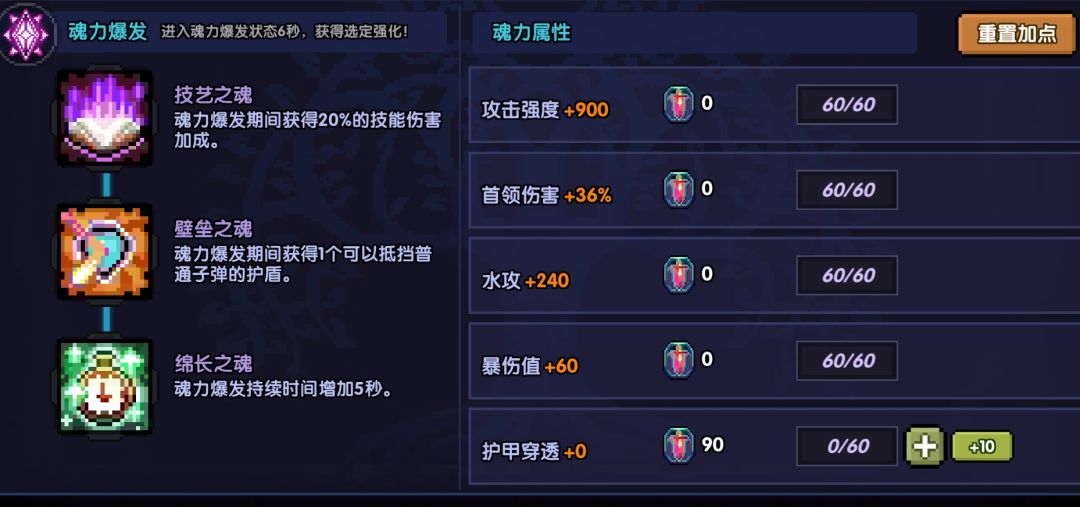This screenshot has width=1080, height=507.
Task: Open the 魂力属性 section header
Action: [x=531, y=33]
